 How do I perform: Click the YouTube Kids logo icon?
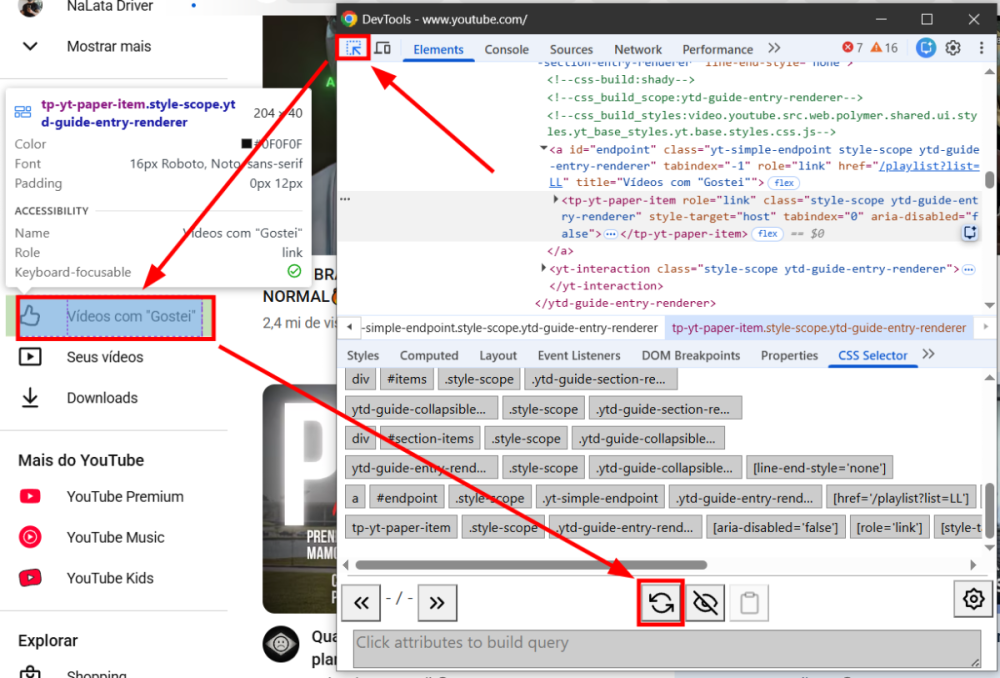click(x=30, y=578)
